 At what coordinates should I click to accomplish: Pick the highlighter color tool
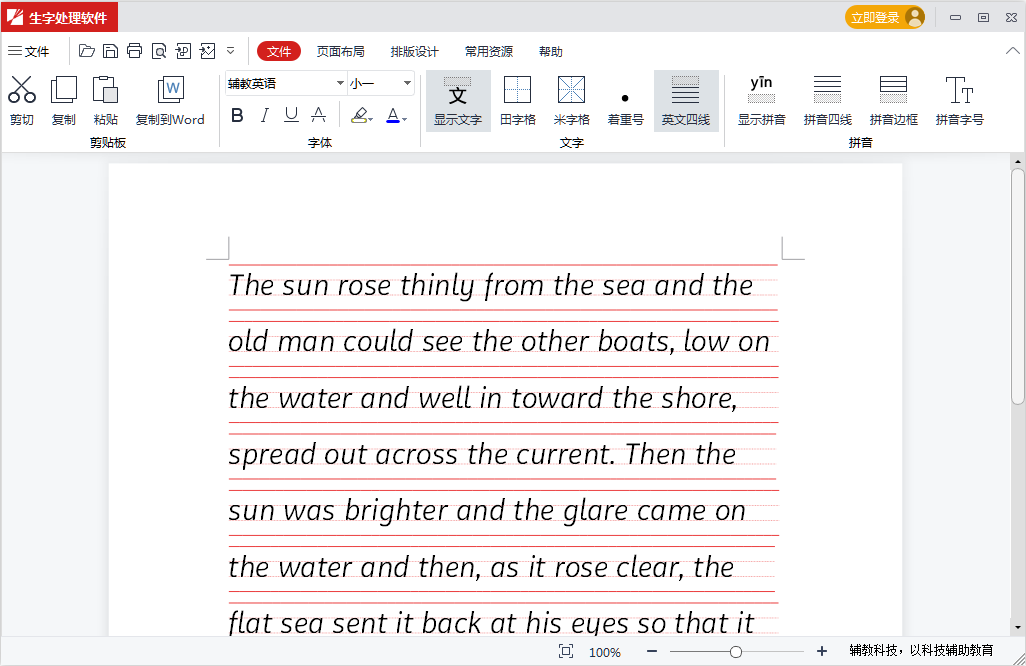pos(361,115)
